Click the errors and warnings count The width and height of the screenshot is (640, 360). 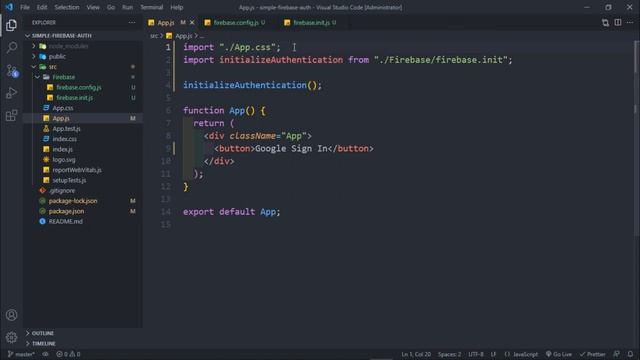point(68,354)
